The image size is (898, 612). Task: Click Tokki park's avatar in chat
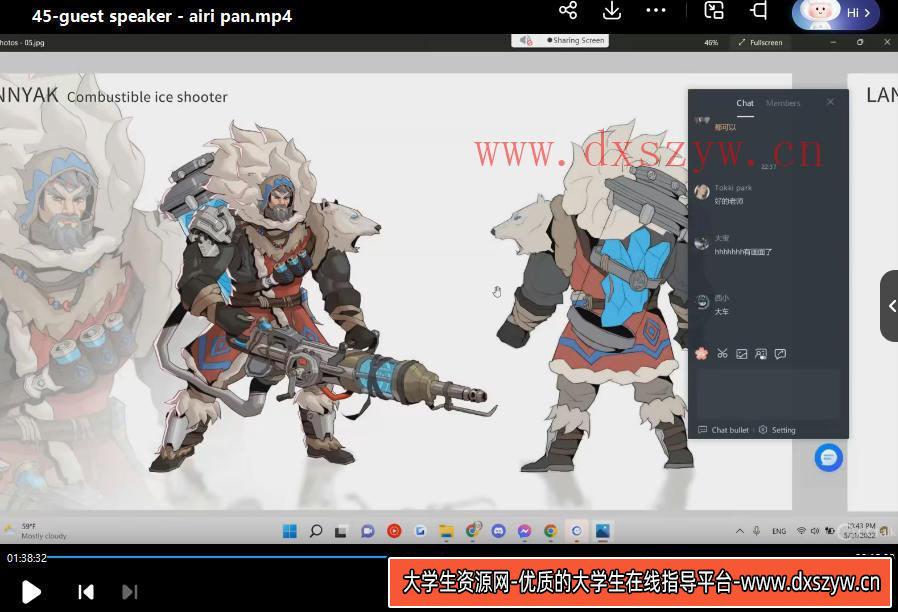pyautogui.click(x=702, y=192)
